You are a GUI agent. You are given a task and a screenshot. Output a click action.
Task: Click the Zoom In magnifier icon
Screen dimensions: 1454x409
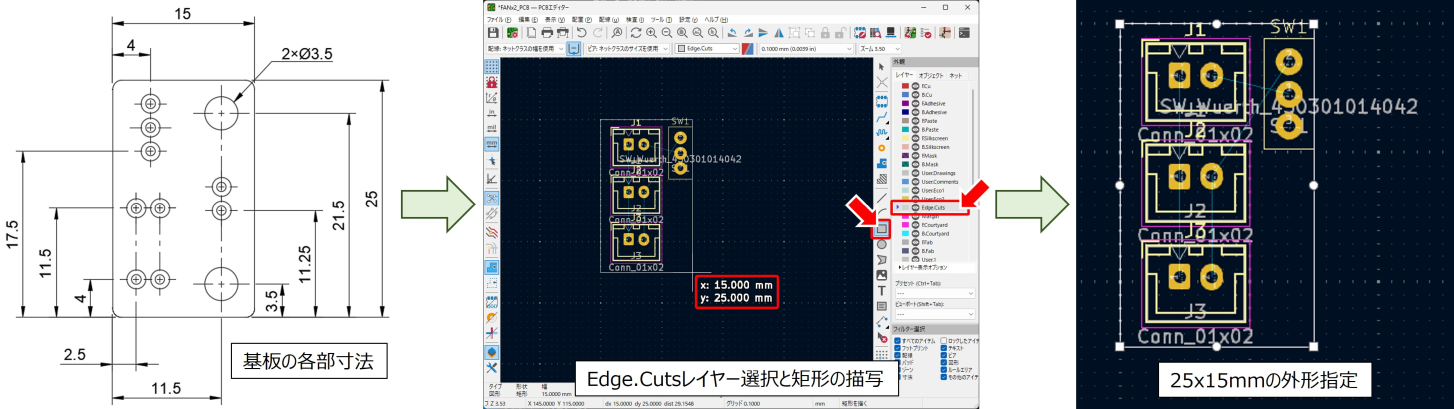[651, 33]
